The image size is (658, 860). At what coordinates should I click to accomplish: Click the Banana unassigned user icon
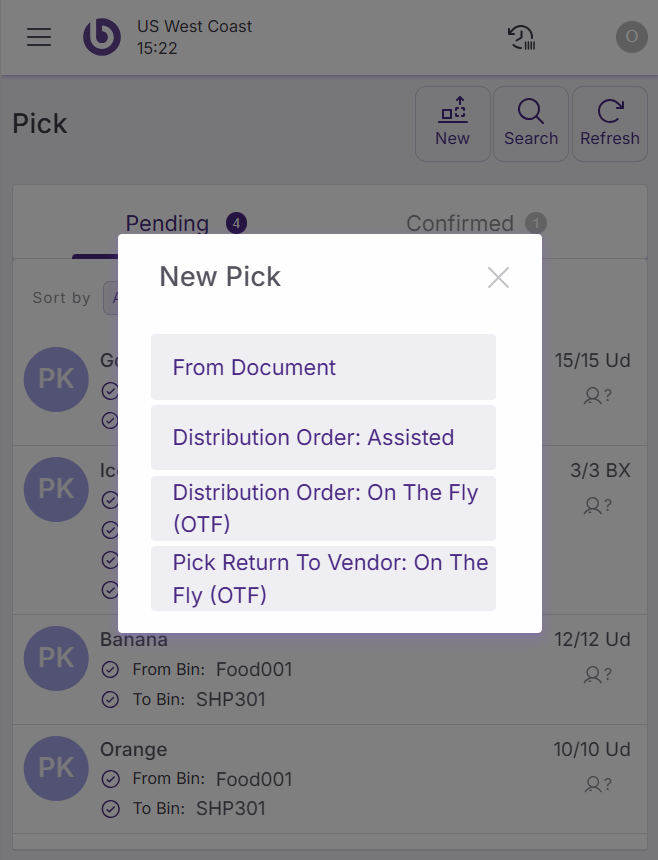pos(596,675)
